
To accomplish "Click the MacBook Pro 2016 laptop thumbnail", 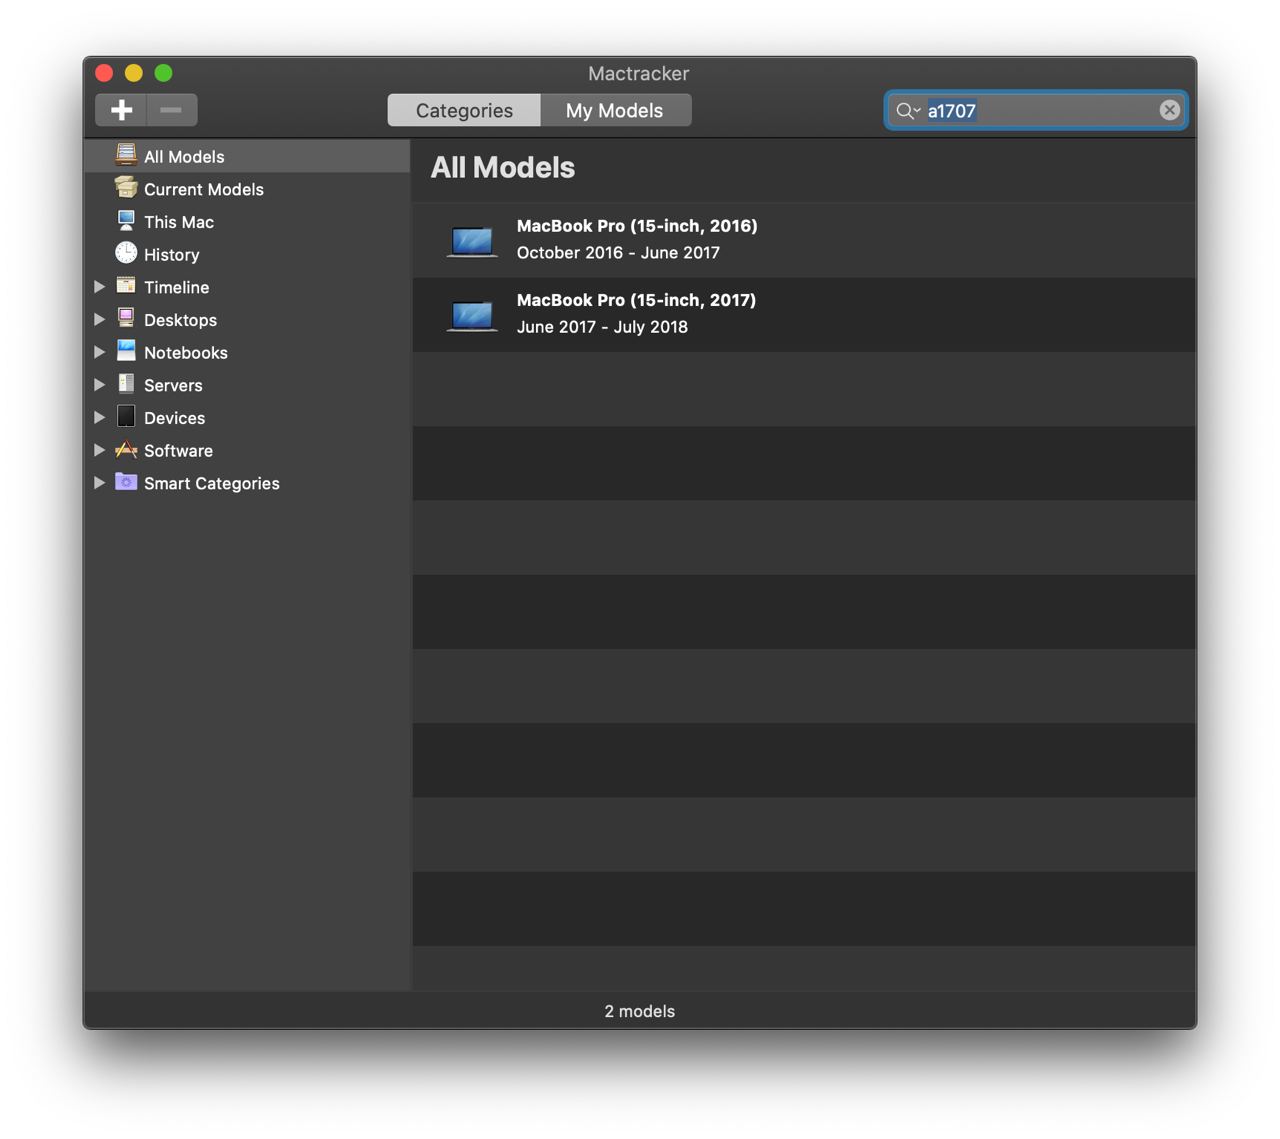I will pos(472,242).
